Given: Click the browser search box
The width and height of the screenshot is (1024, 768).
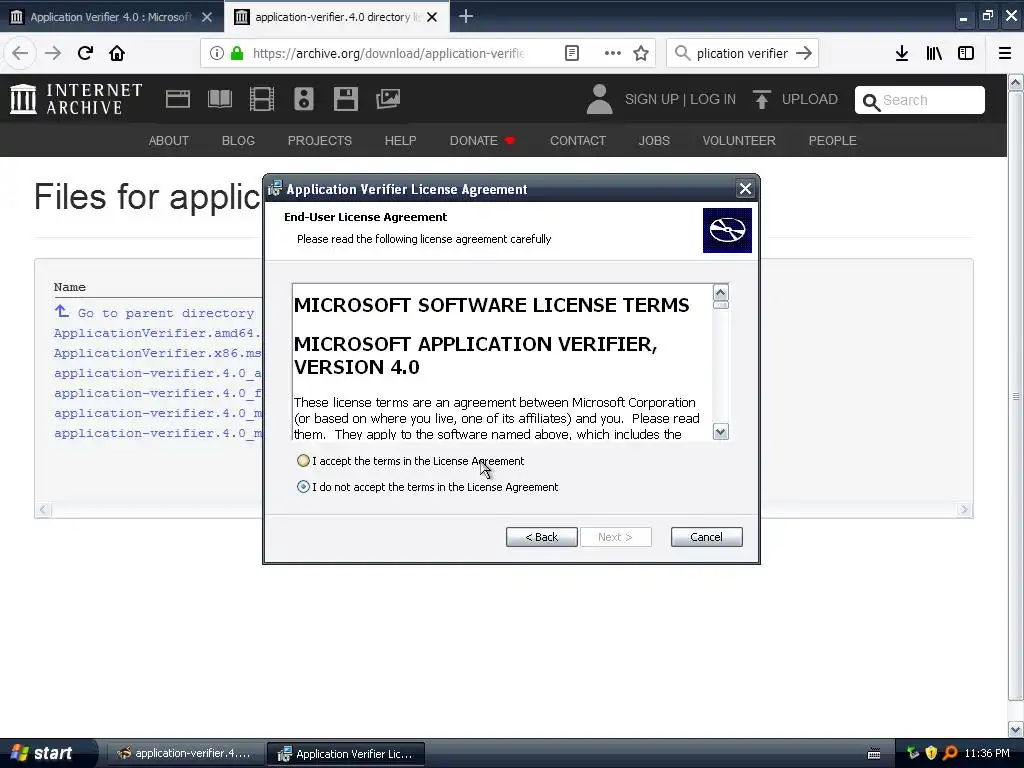Looking at the screenshot, I should [x=742, y=53].
